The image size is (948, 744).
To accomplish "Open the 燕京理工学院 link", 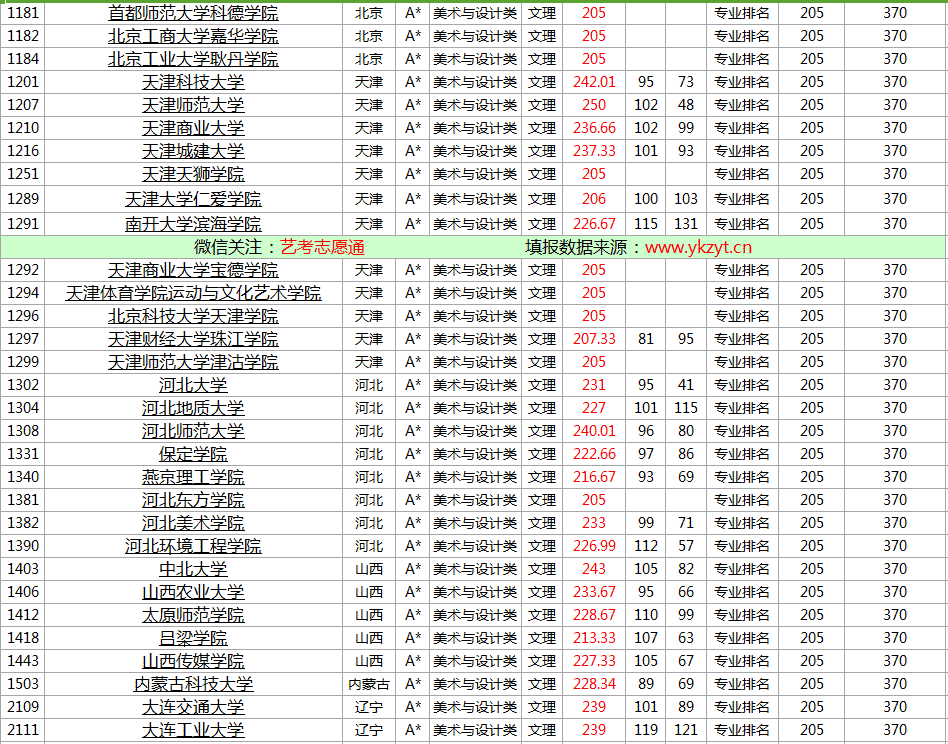I will point(193,477).
